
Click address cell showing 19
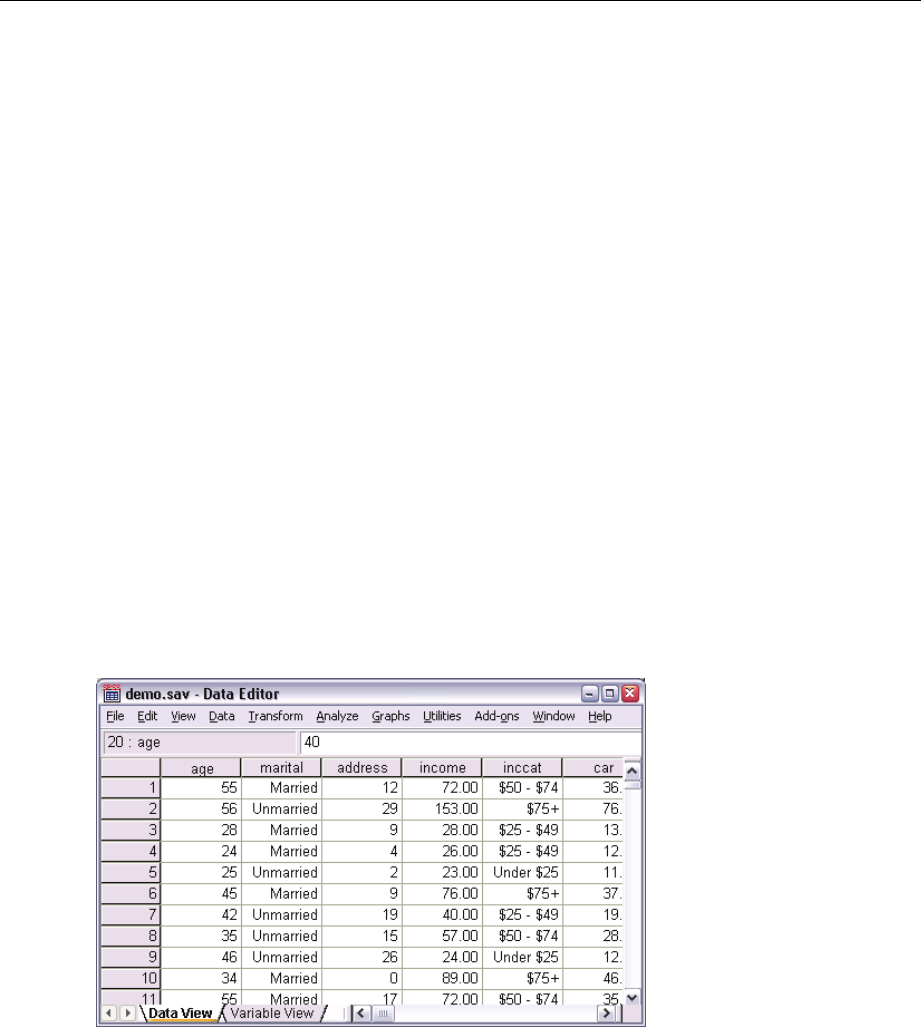coord(362,915)
